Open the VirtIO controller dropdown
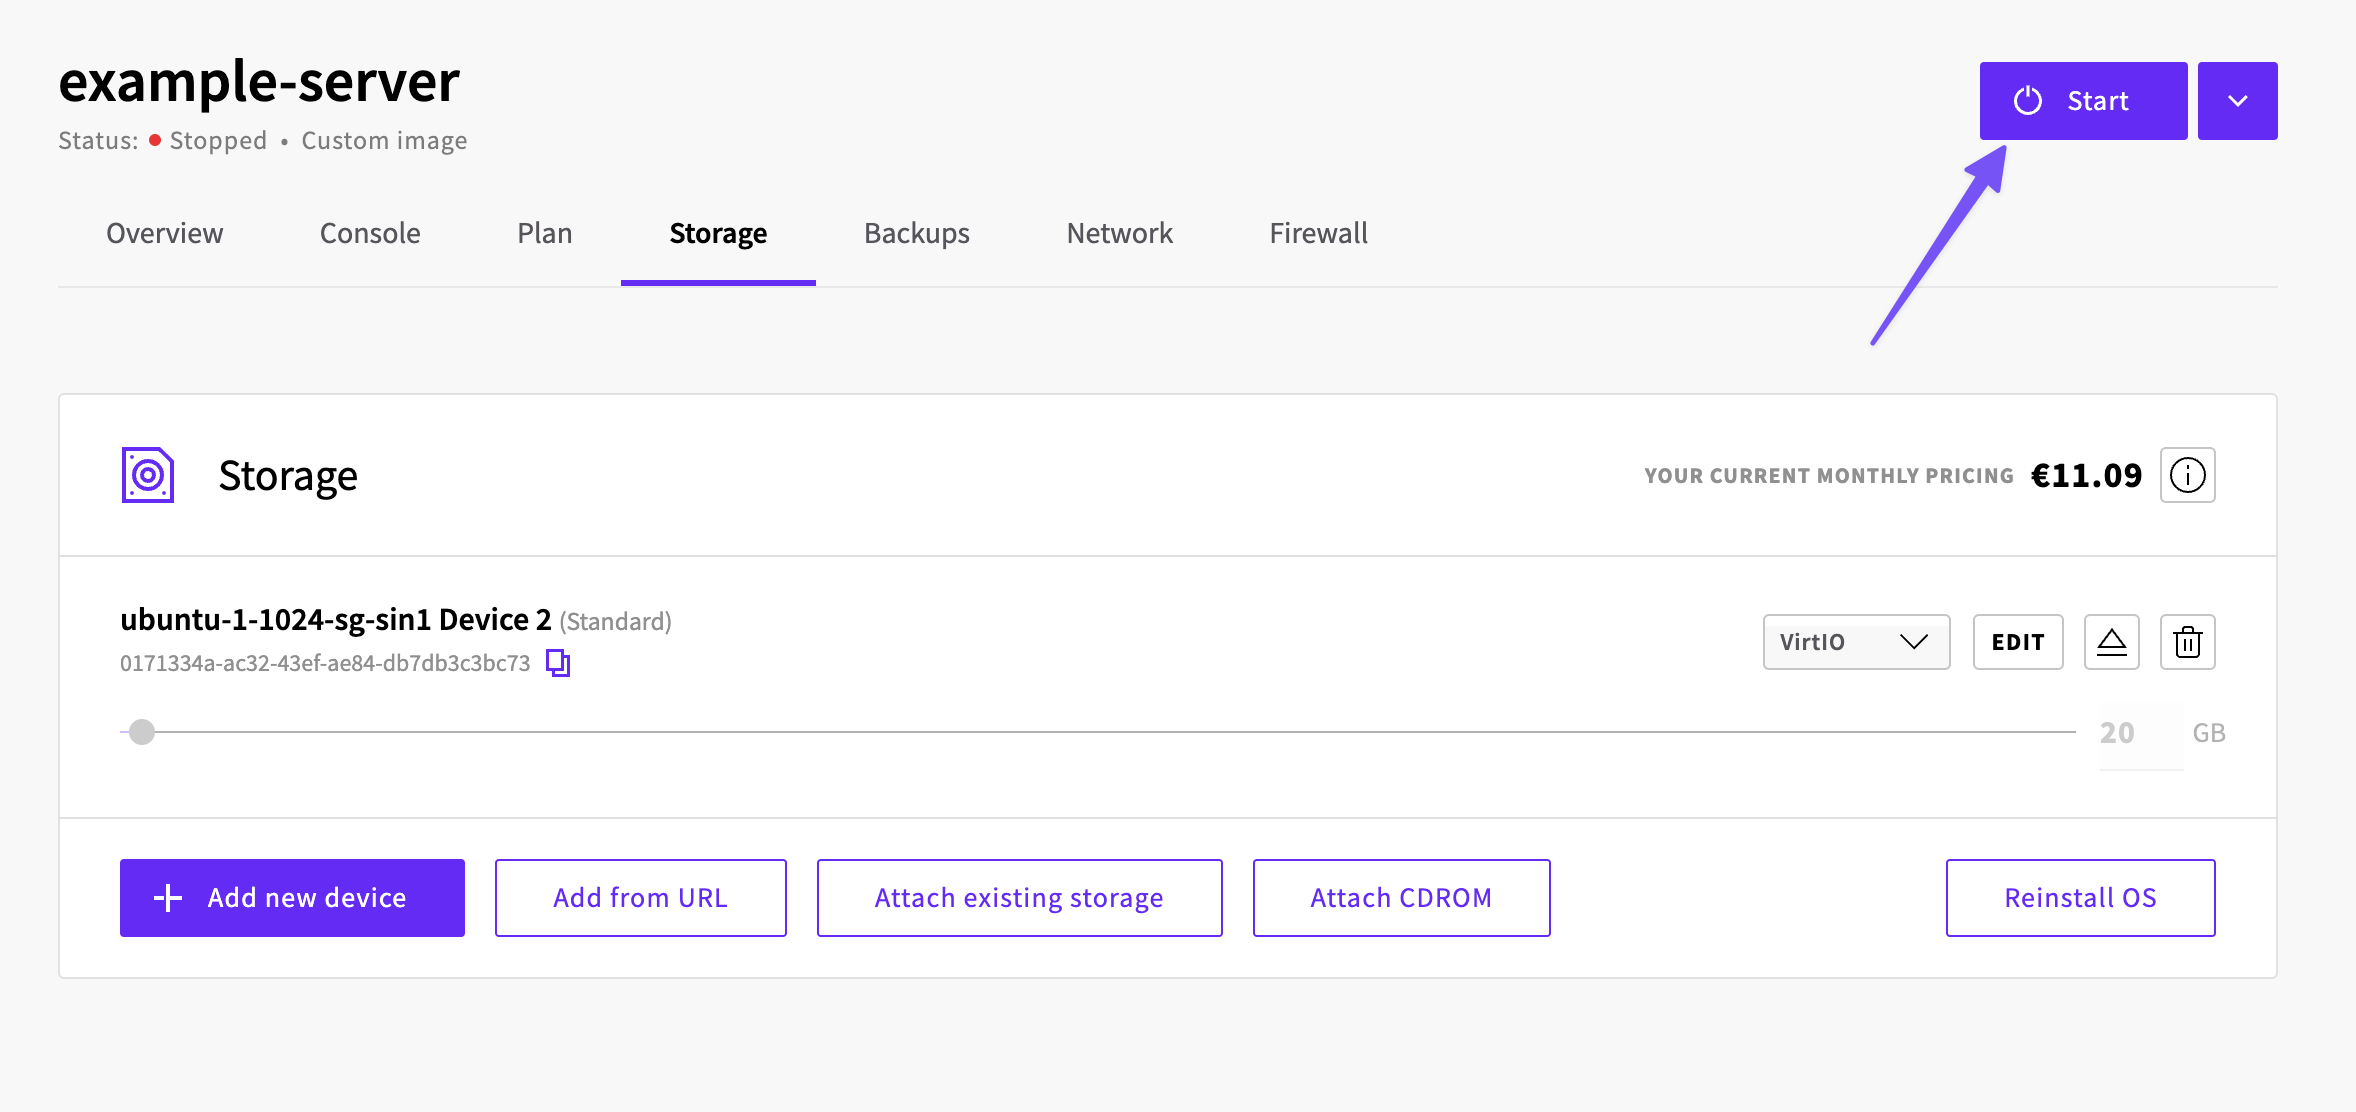The image size is (2356, 1112). click(x=1856, y=642)
